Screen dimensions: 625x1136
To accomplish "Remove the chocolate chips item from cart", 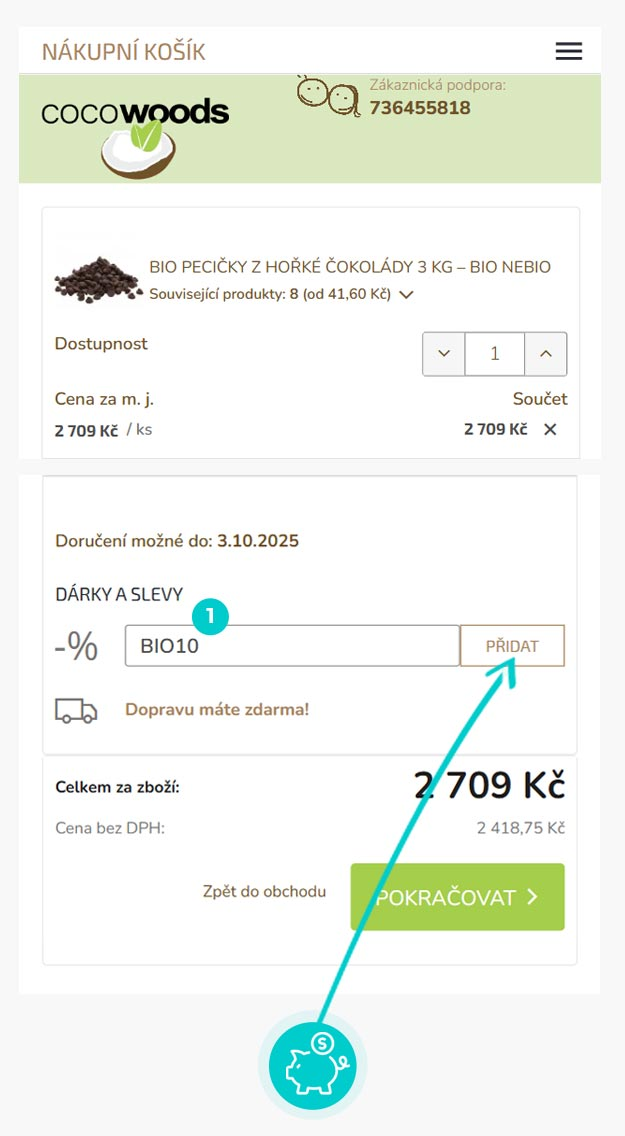I will point(550,429).
